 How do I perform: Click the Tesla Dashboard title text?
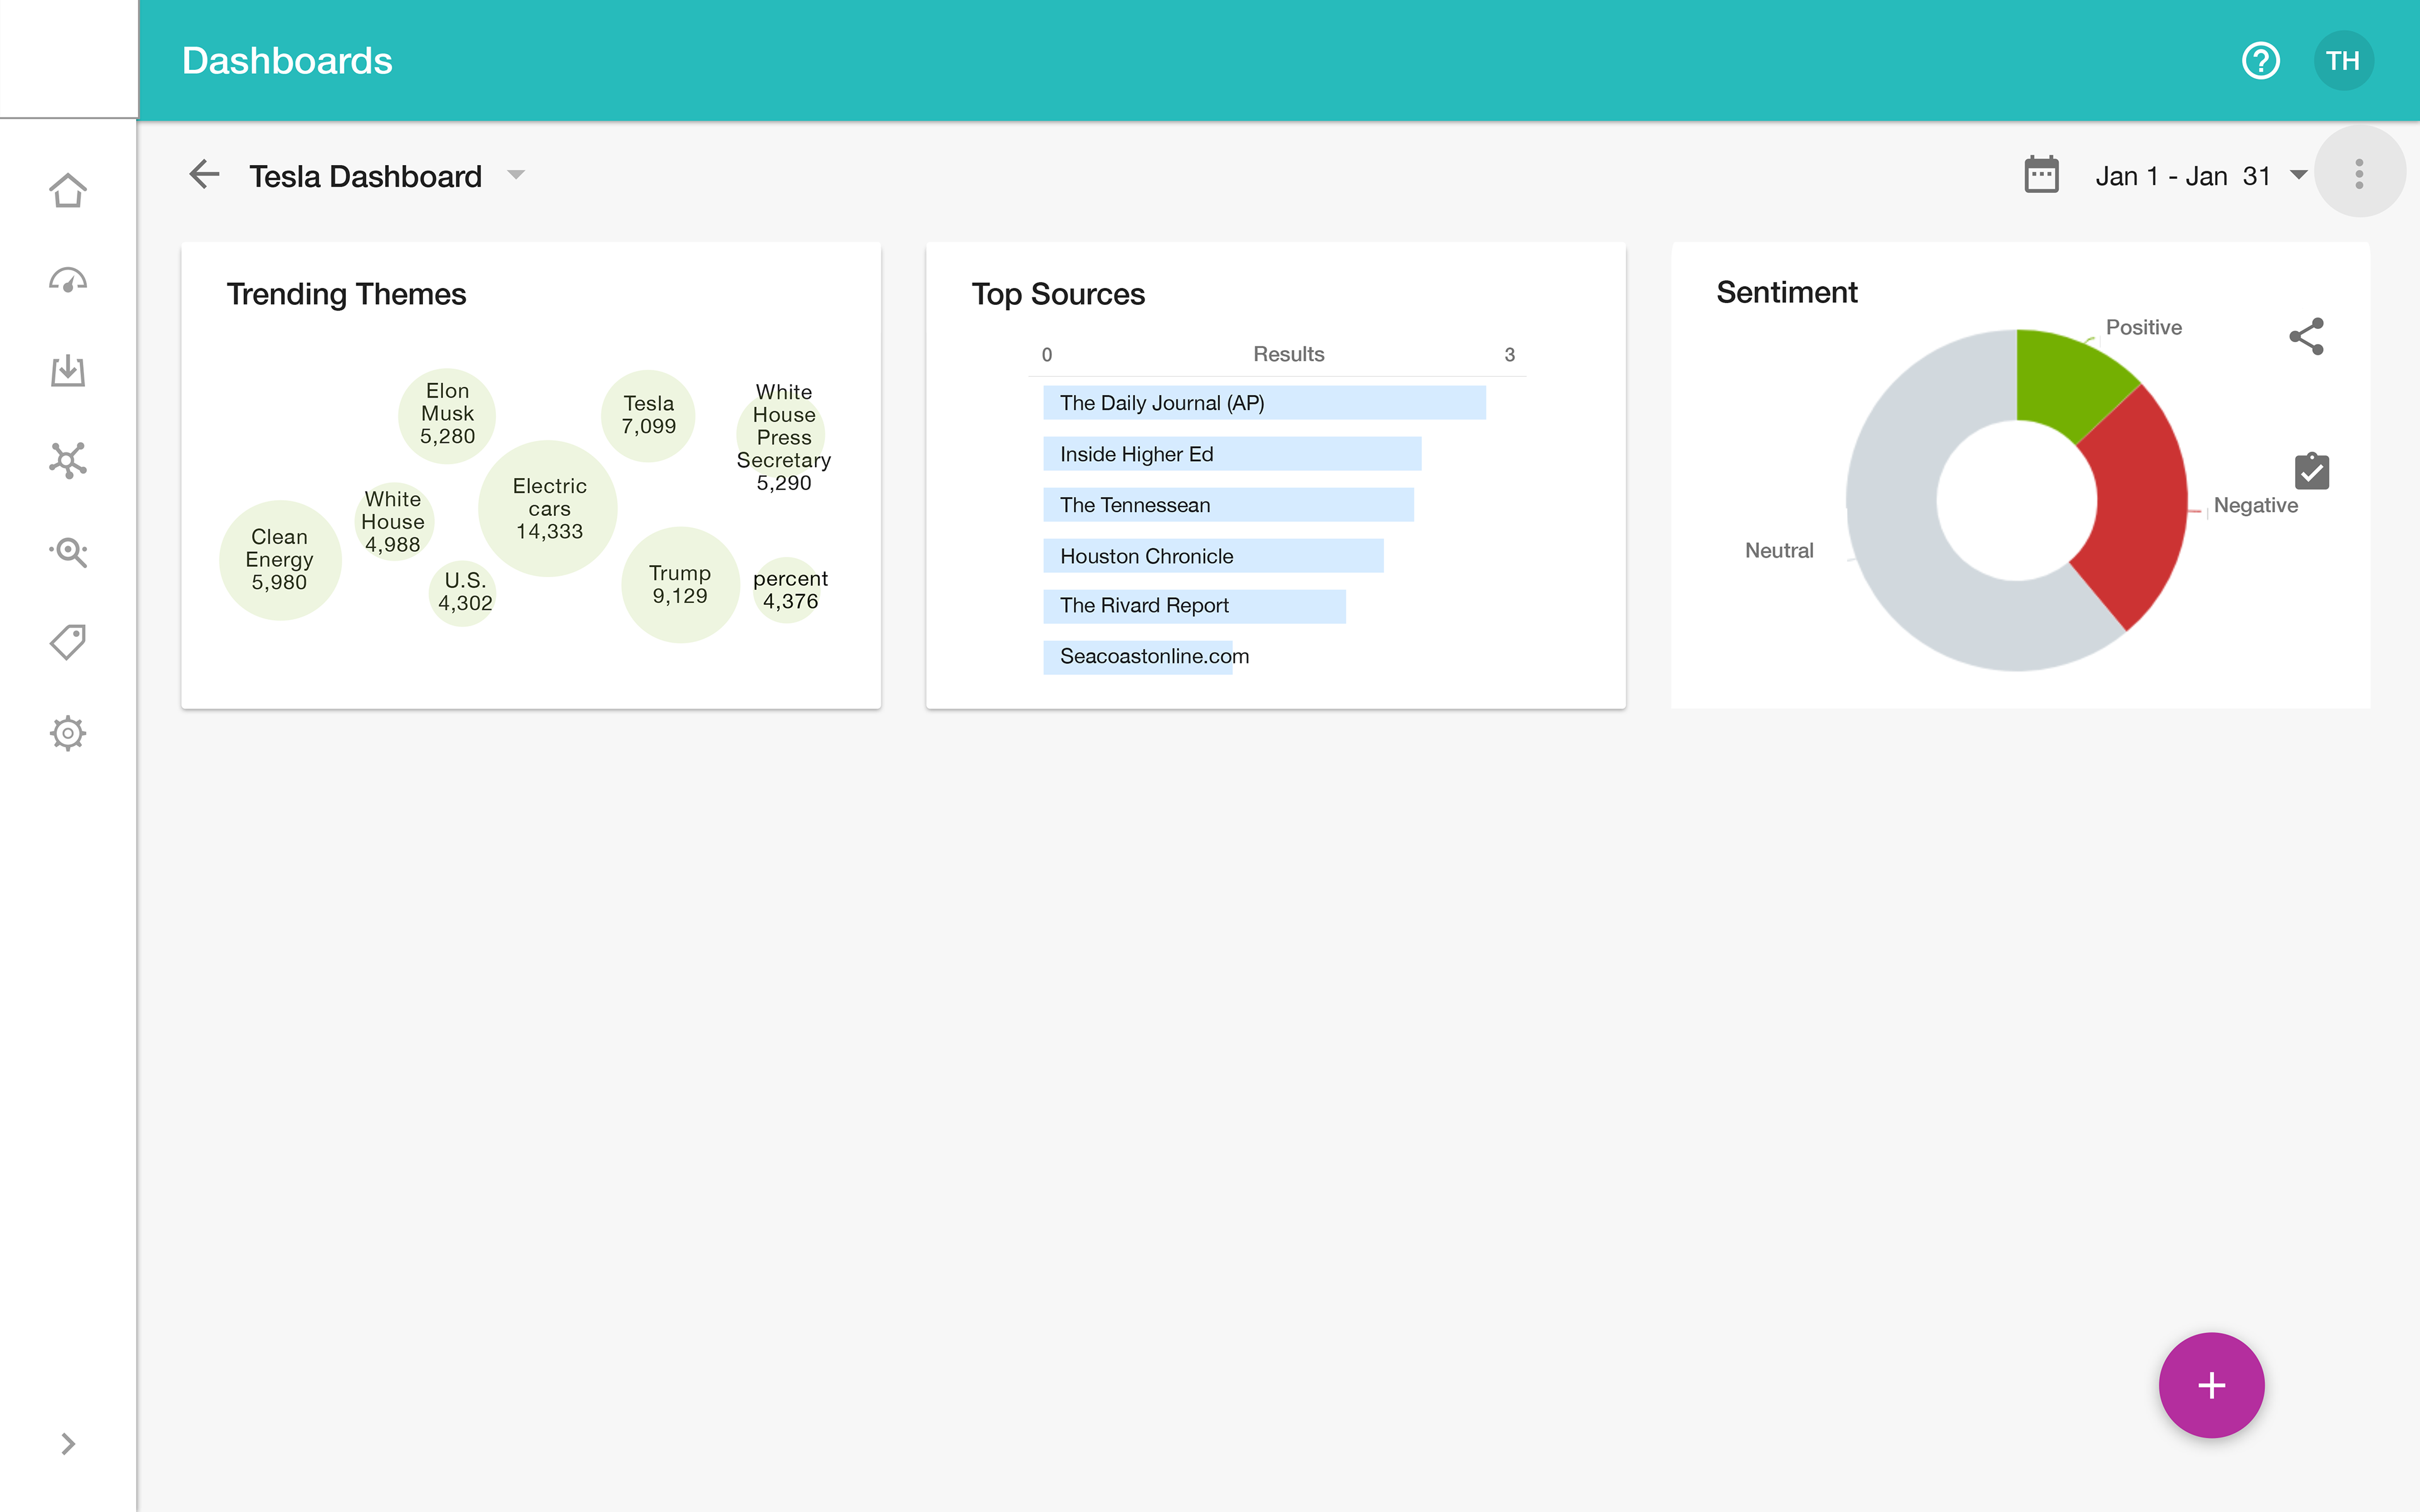tap(365, 176)
